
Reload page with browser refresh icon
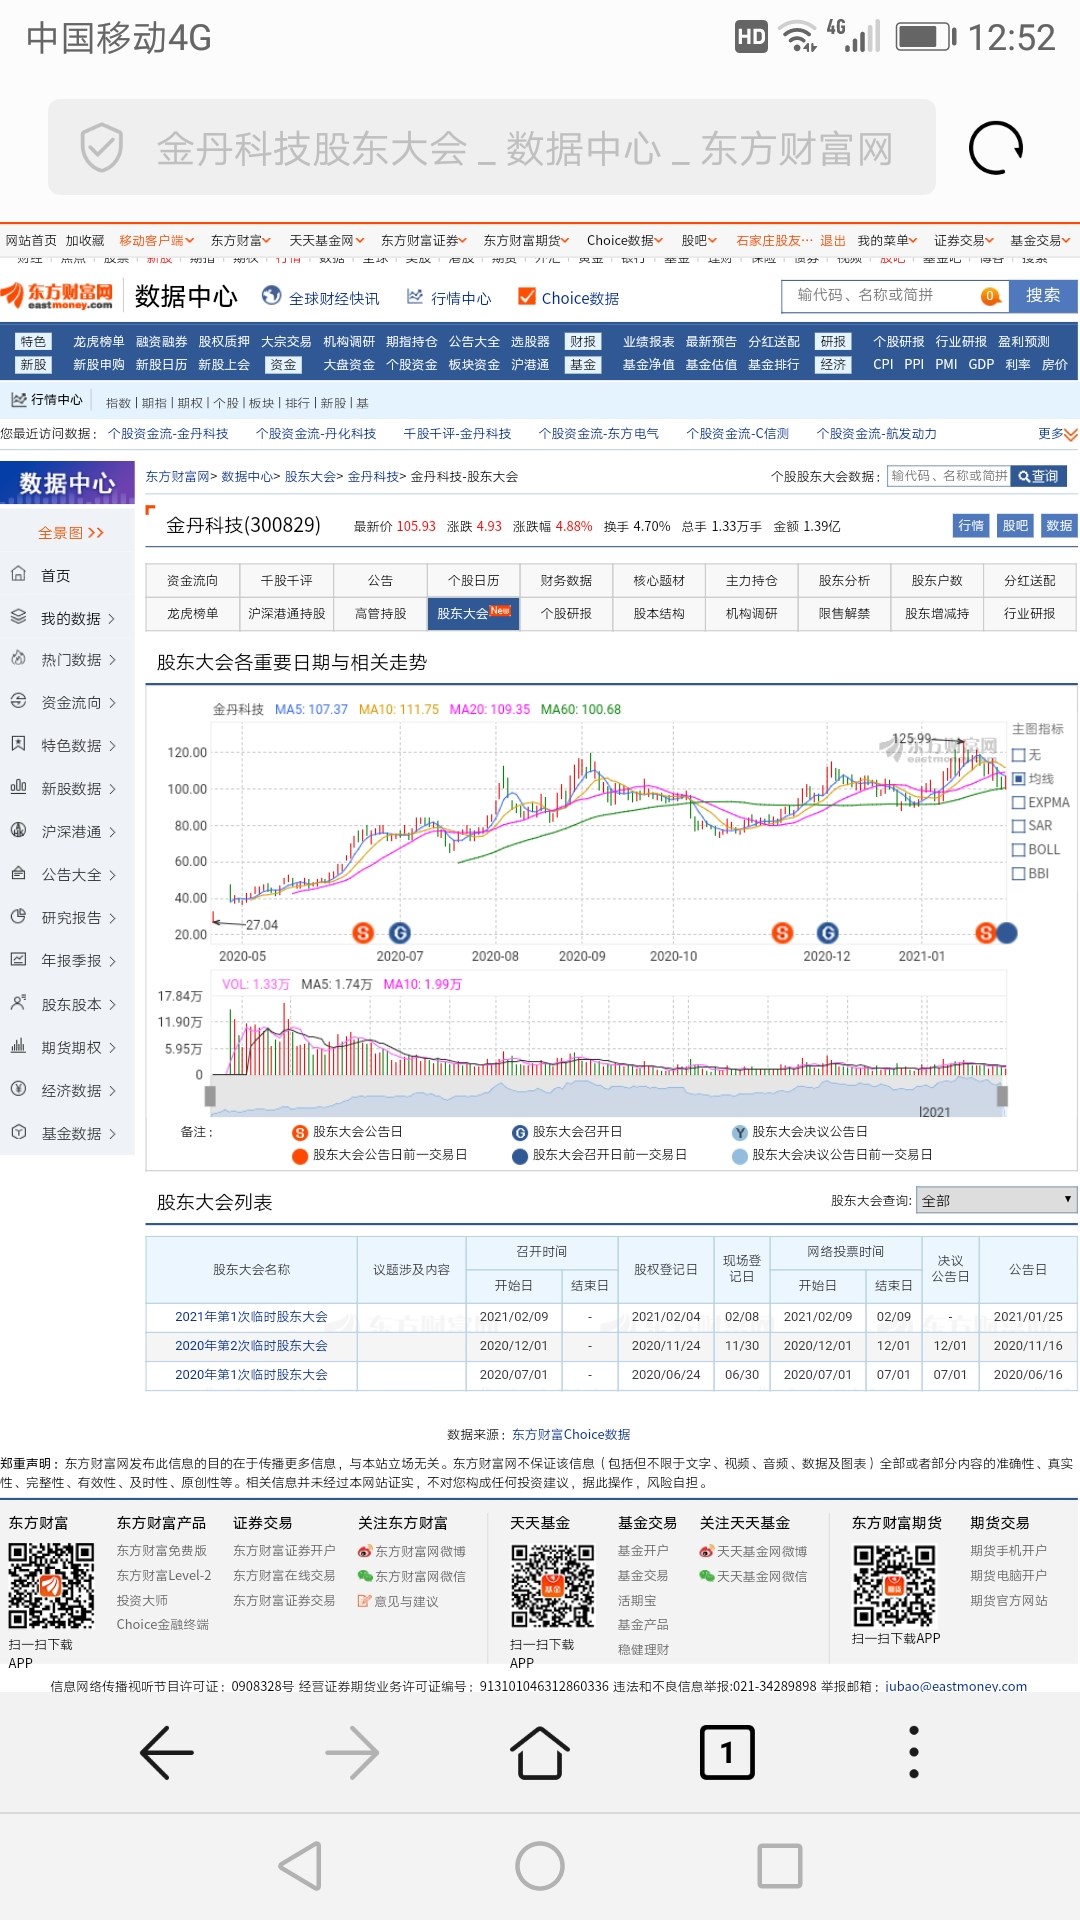pyautogui.click(x=996, y=148)
